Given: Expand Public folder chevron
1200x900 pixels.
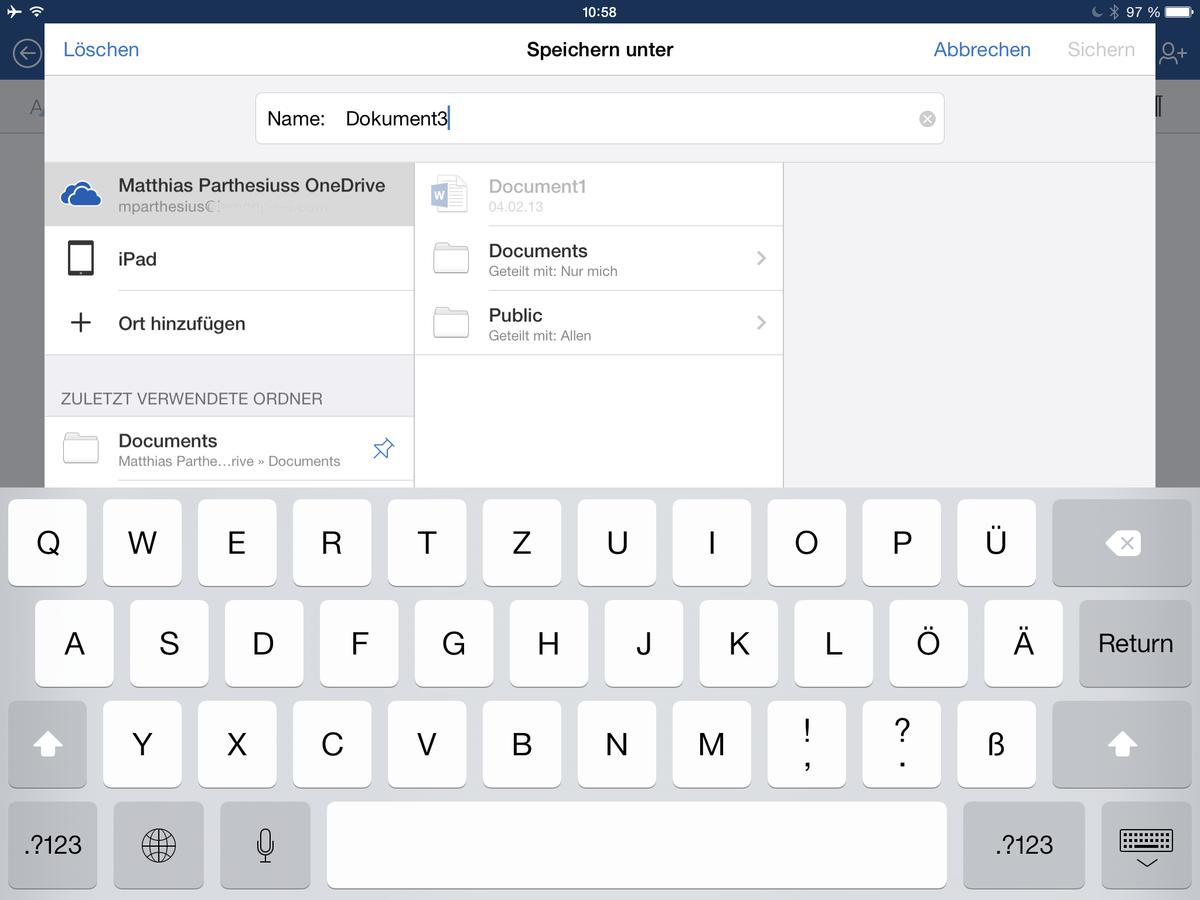Looking at the screenshot, I should tap(761, 322).
